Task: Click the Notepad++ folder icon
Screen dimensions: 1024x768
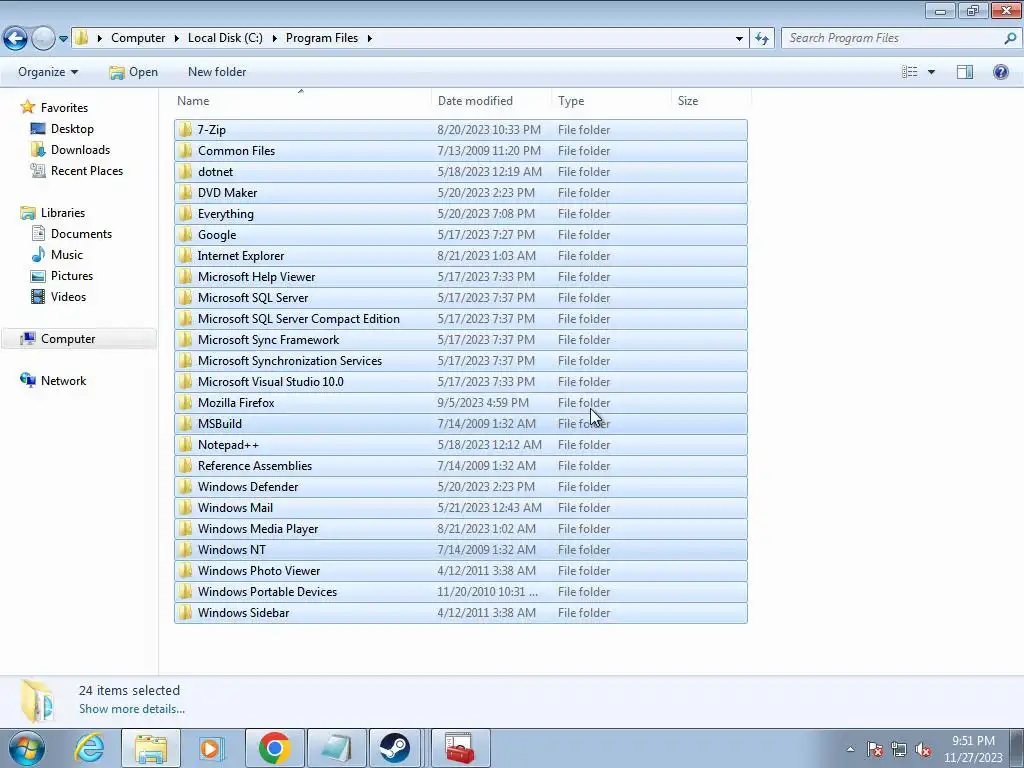Action: pyautogui.click(x=185, y=444)
